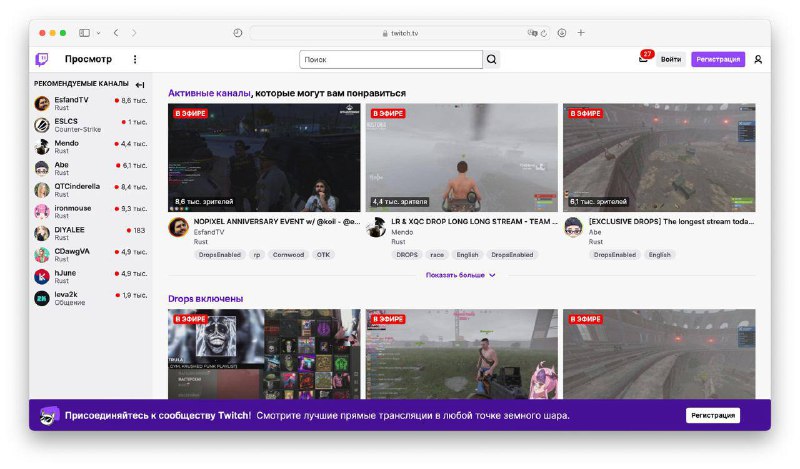Open the Просмотр browse tab
Viewport: 800px width, 469px height.
pos(88,60)
